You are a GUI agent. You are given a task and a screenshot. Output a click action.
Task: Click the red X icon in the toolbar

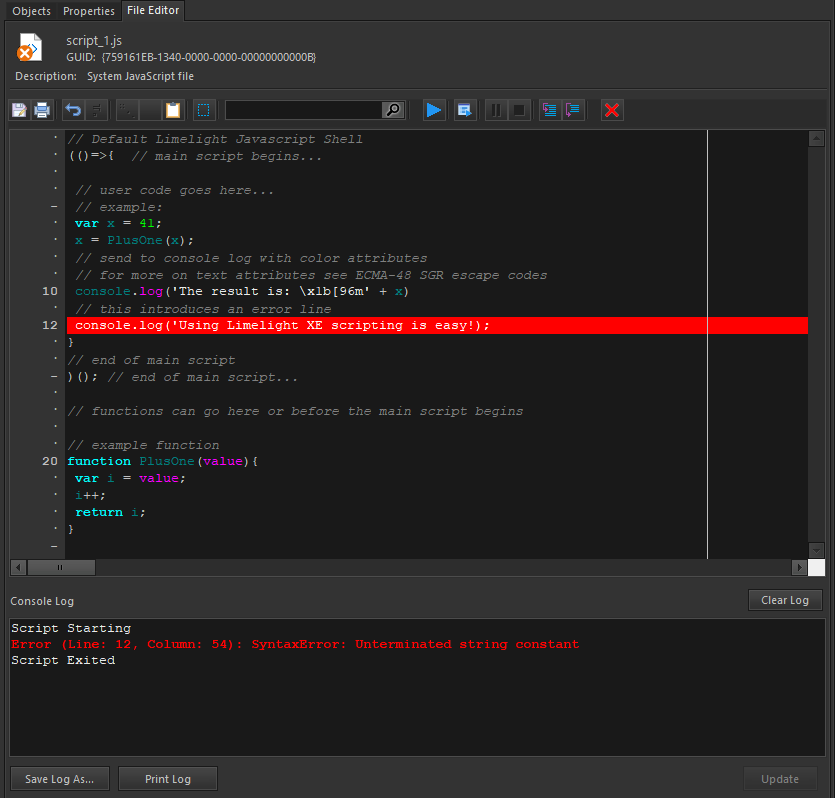pyautogui.click(x=612, y=110)
